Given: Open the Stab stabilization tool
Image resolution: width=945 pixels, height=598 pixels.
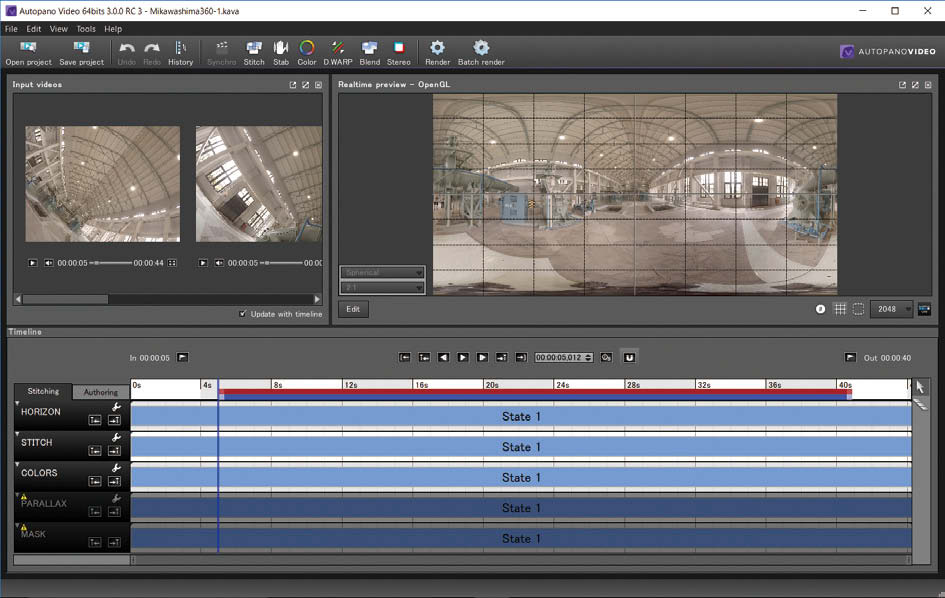Looking at the screenshot, I should pyautogui.click(x=281, y=53).
